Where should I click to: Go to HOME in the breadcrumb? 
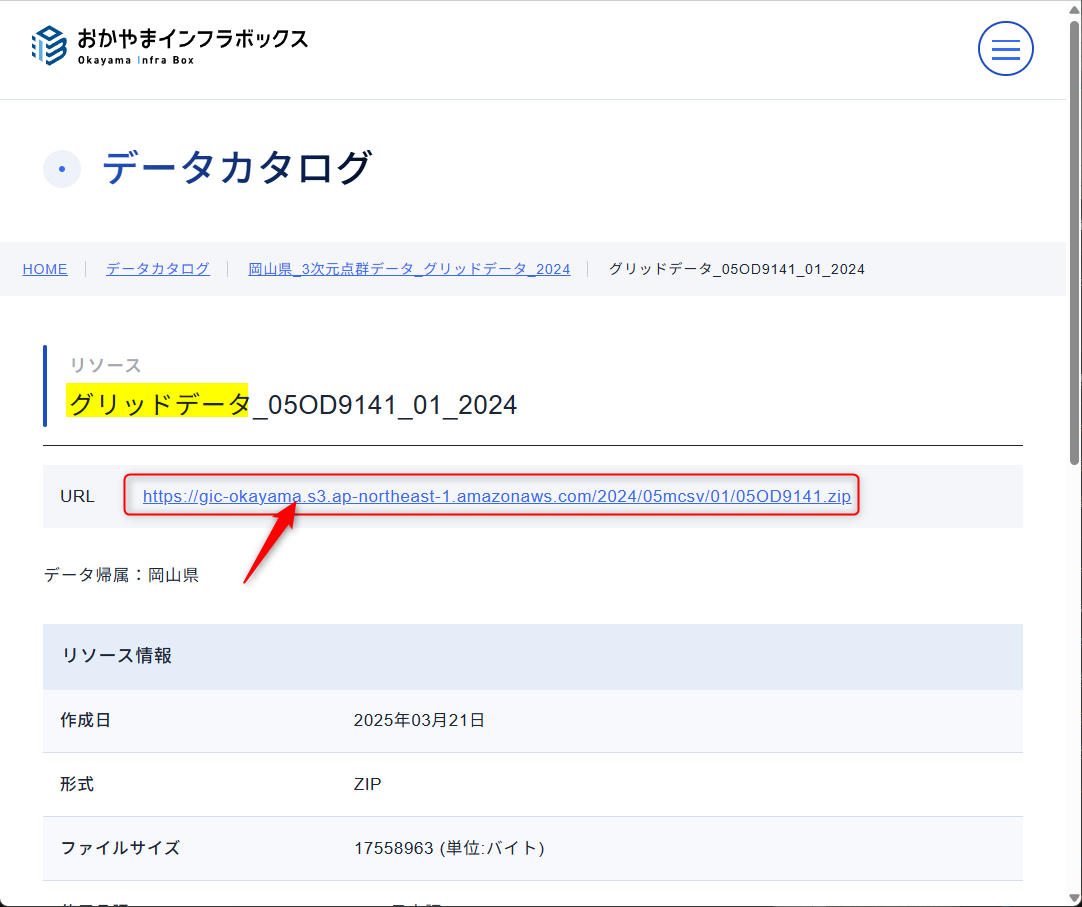45,269
